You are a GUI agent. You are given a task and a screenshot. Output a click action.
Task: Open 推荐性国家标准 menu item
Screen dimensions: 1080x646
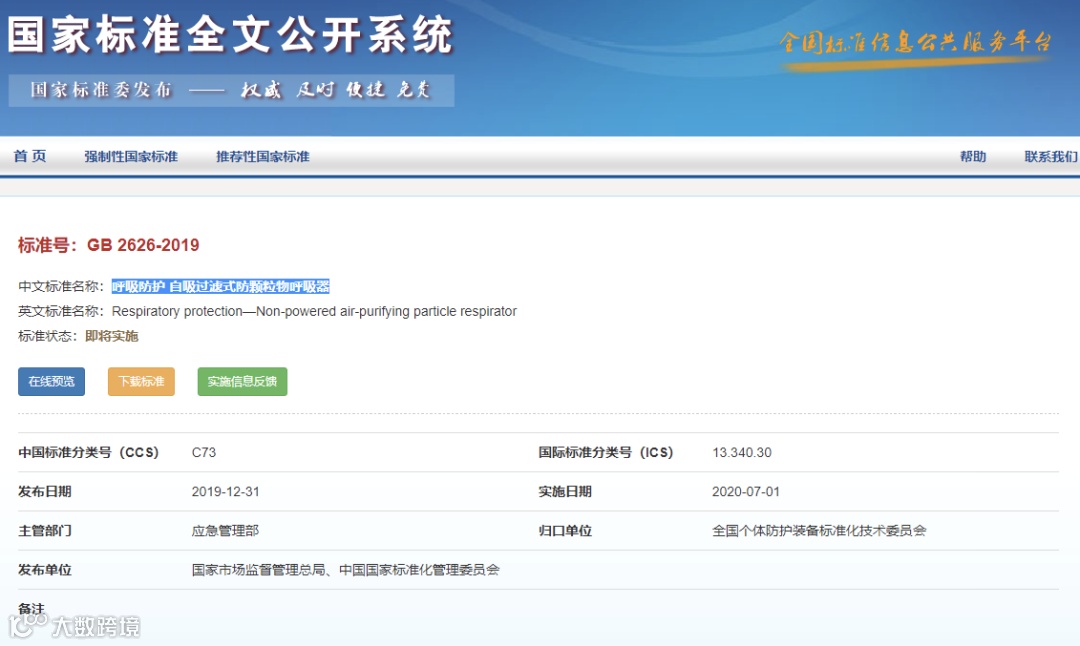coord(262,156)
